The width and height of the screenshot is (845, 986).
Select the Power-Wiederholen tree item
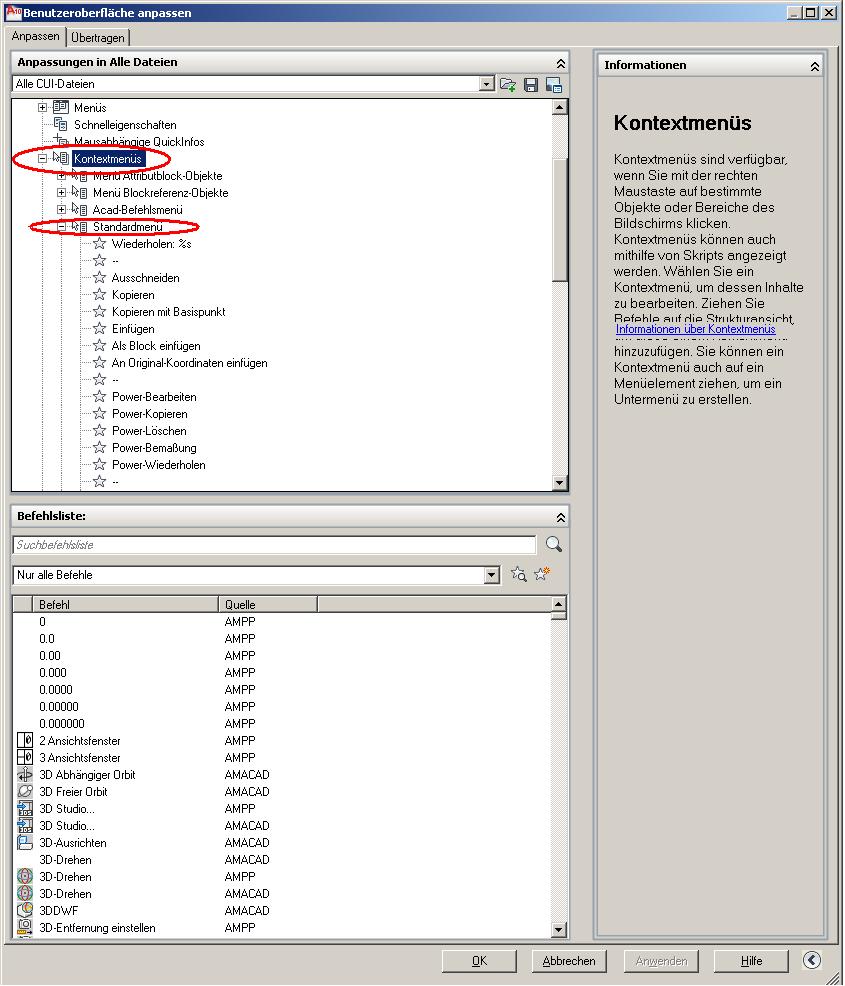tap(158, 464)
